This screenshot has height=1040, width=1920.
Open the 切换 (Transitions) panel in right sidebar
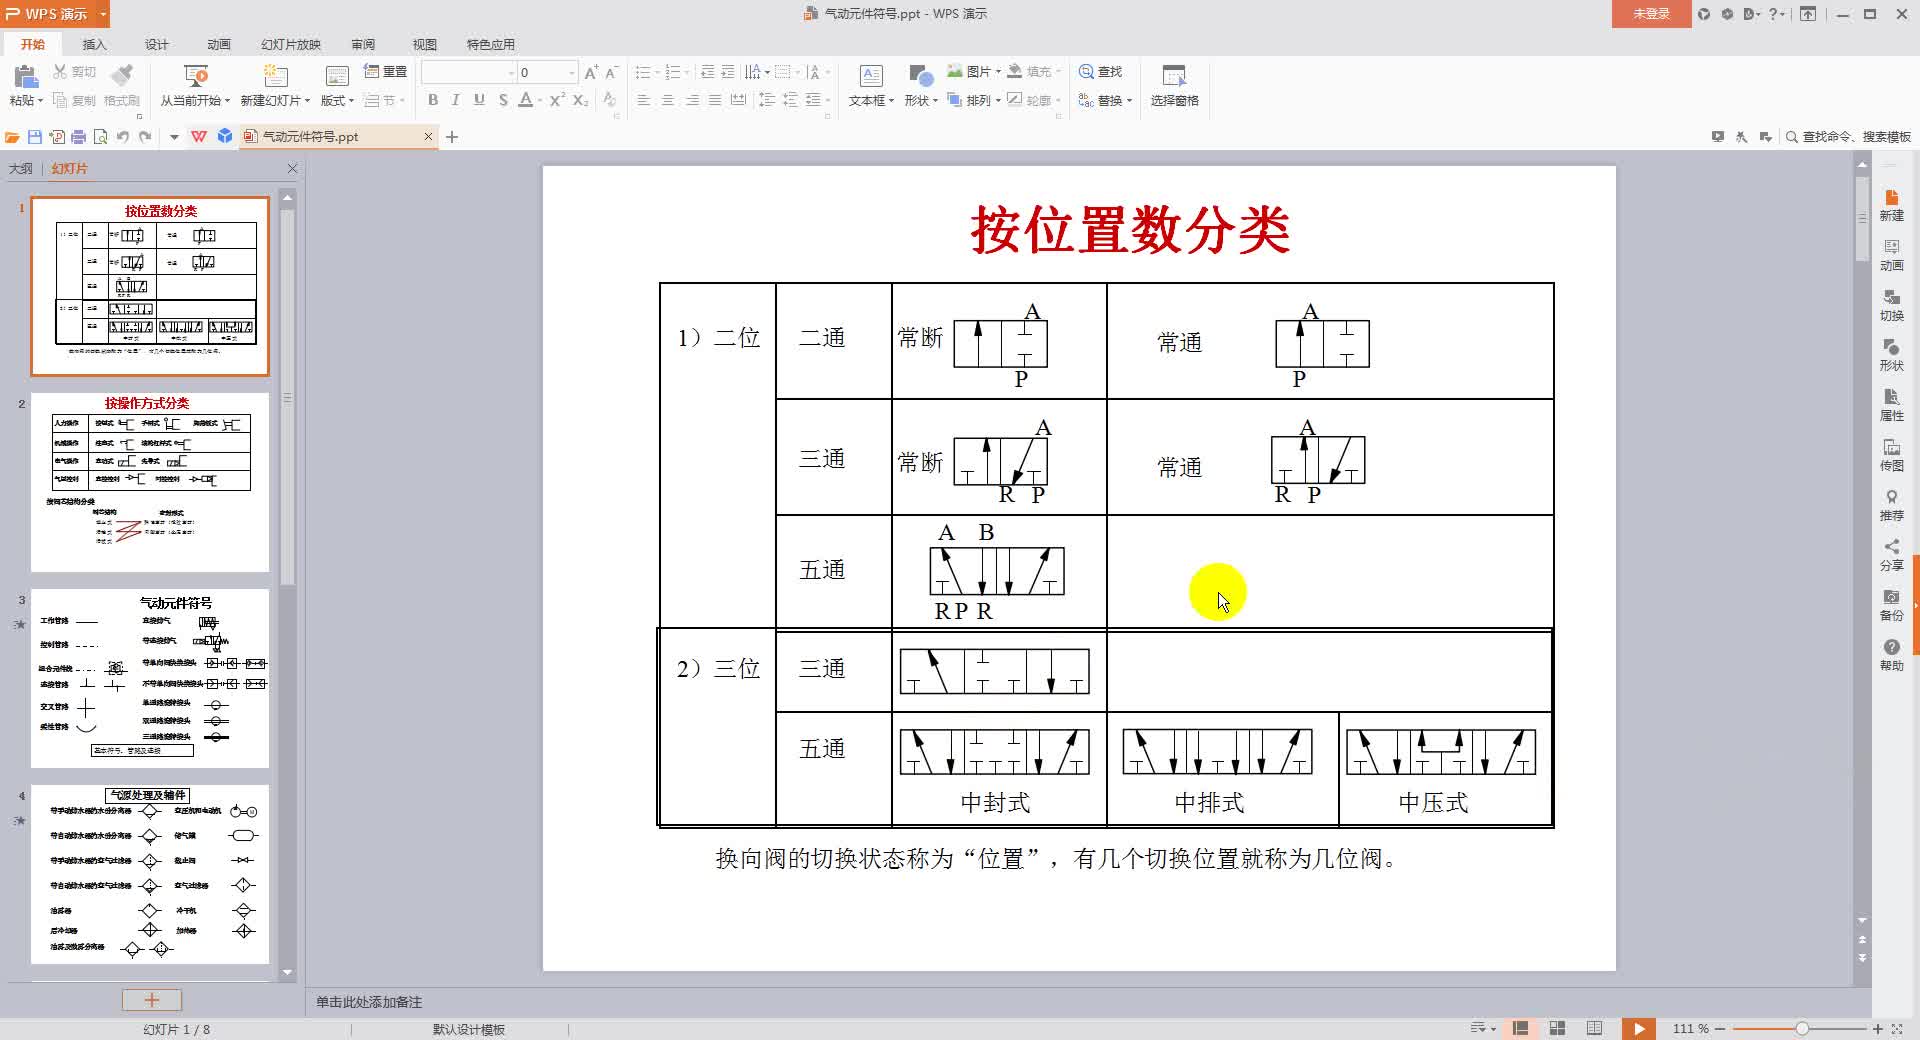[1892, 305]
